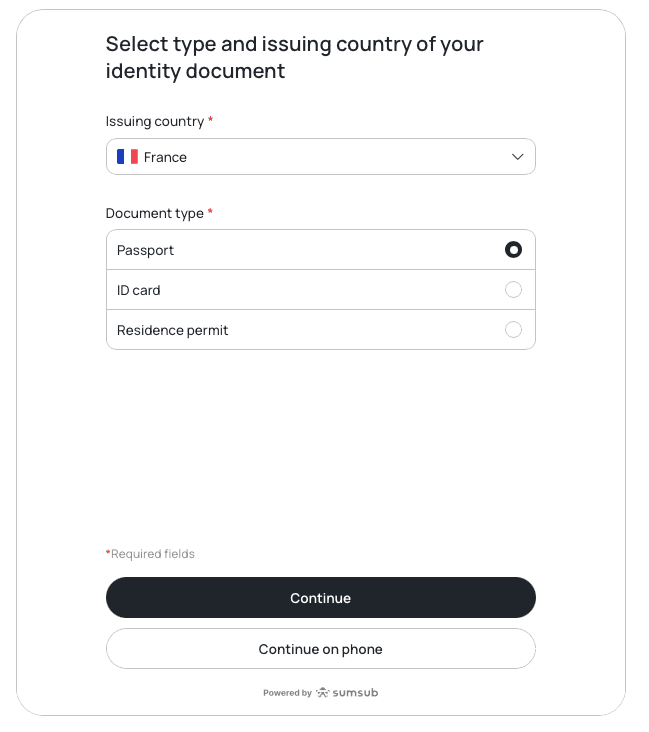Click the French flag icon
Viewport: 649px width, 732px height.
(x=127, y=157)
